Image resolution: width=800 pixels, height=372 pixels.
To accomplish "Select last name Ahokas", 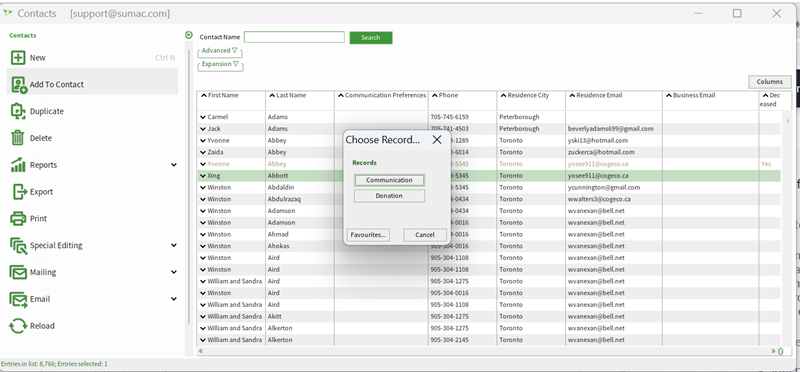I will (278, 246).
